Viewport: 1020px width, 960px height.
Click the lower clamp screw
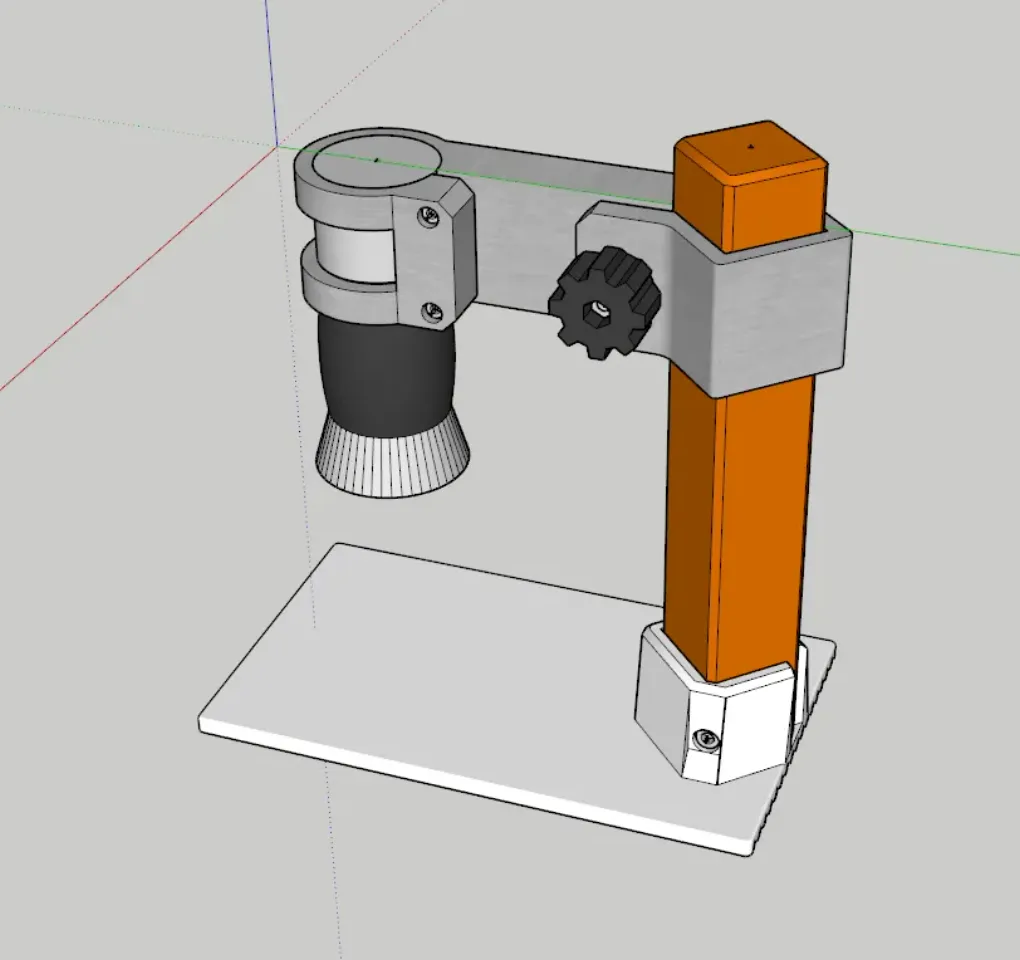tap(430, 313)
